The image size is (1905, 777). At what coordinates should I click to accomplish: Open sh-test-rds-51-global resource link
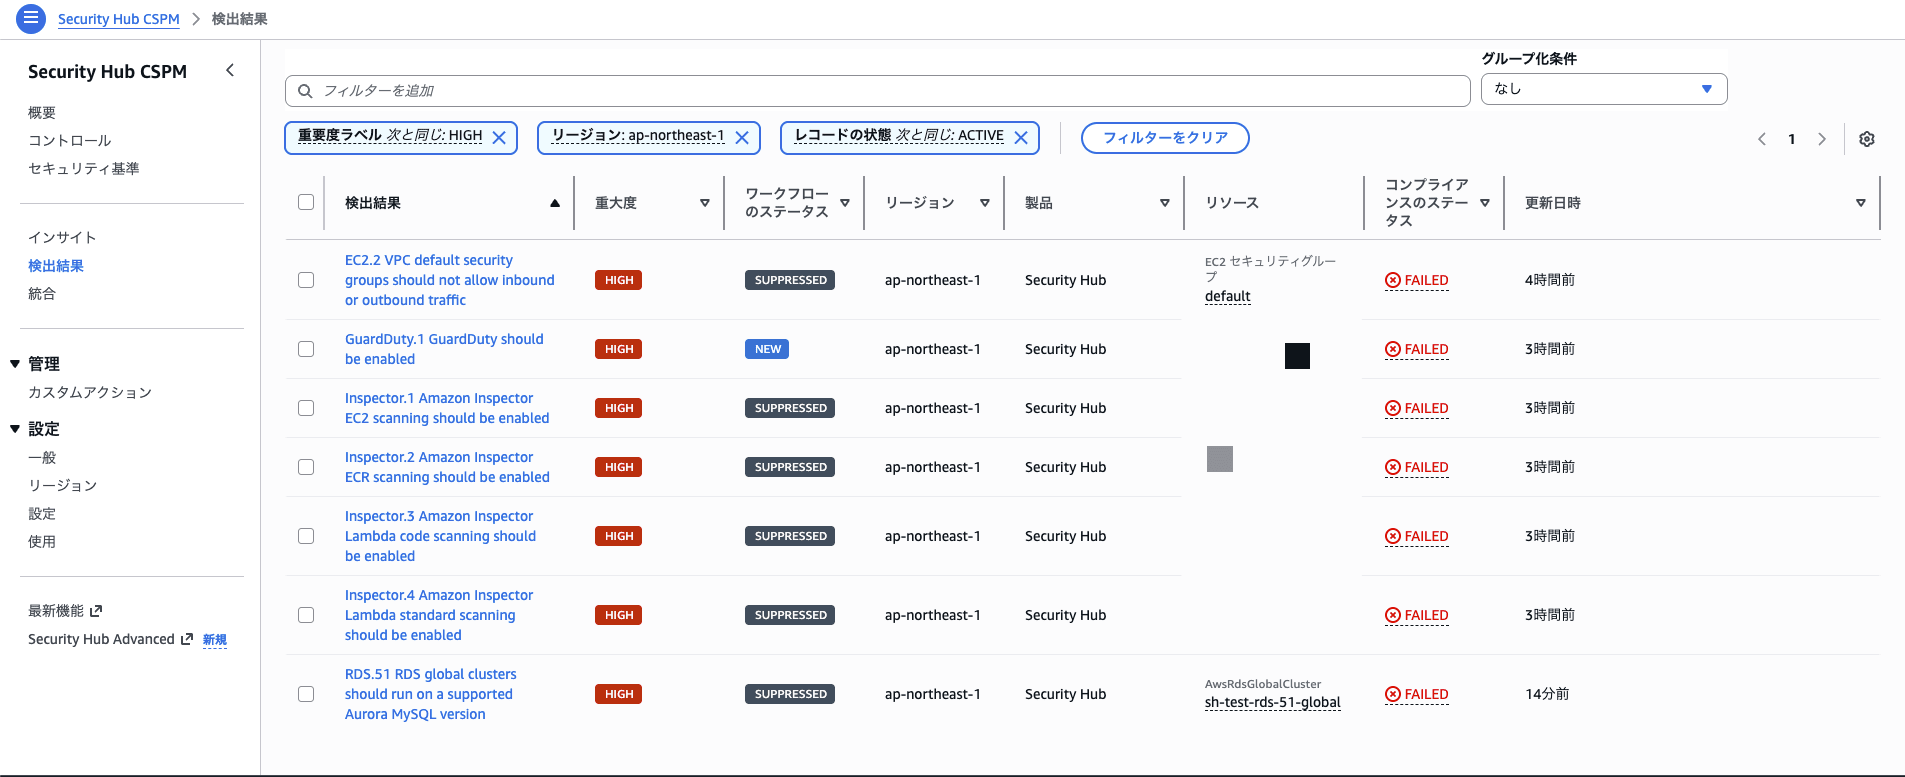tap(1273, 703)
